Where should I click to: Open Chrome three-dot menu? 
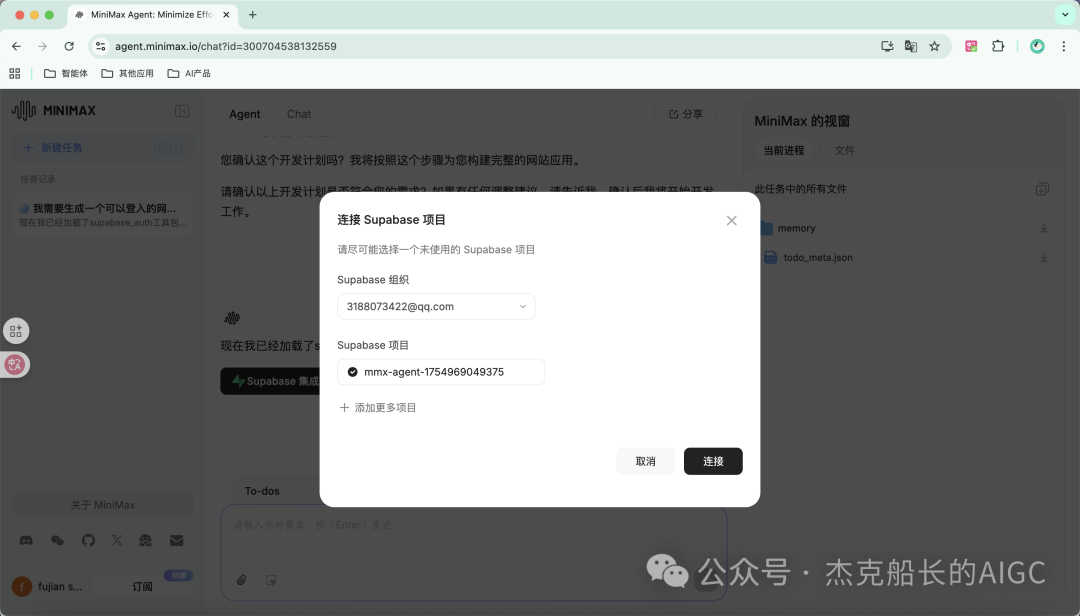click(1063, 46)
